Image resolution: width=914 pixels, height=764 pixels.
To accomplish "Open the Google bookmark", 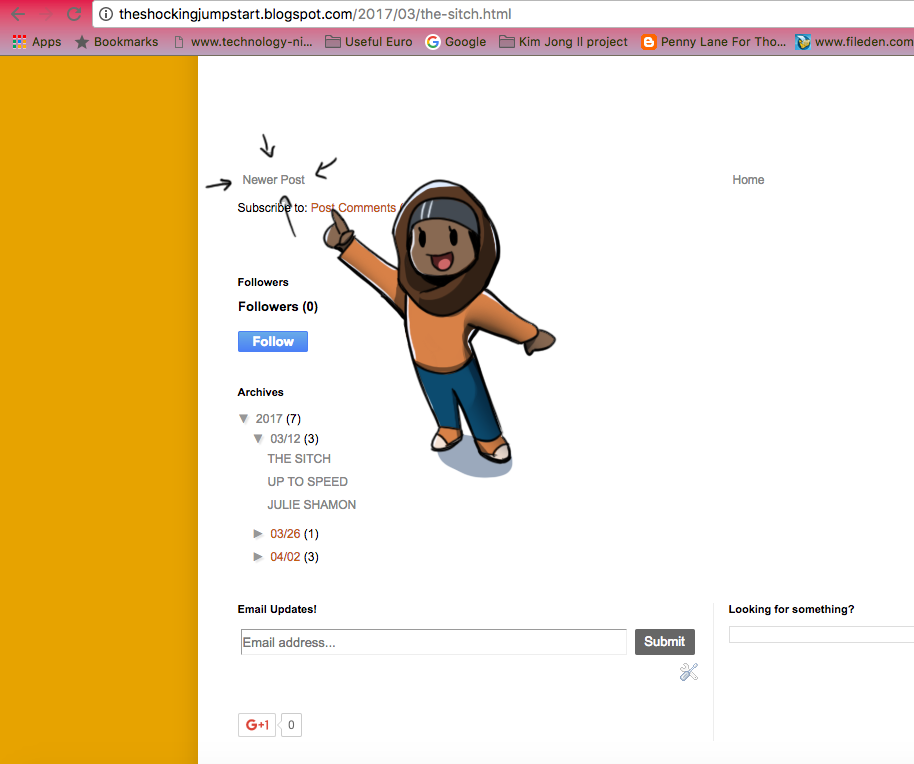I will 456,42.
